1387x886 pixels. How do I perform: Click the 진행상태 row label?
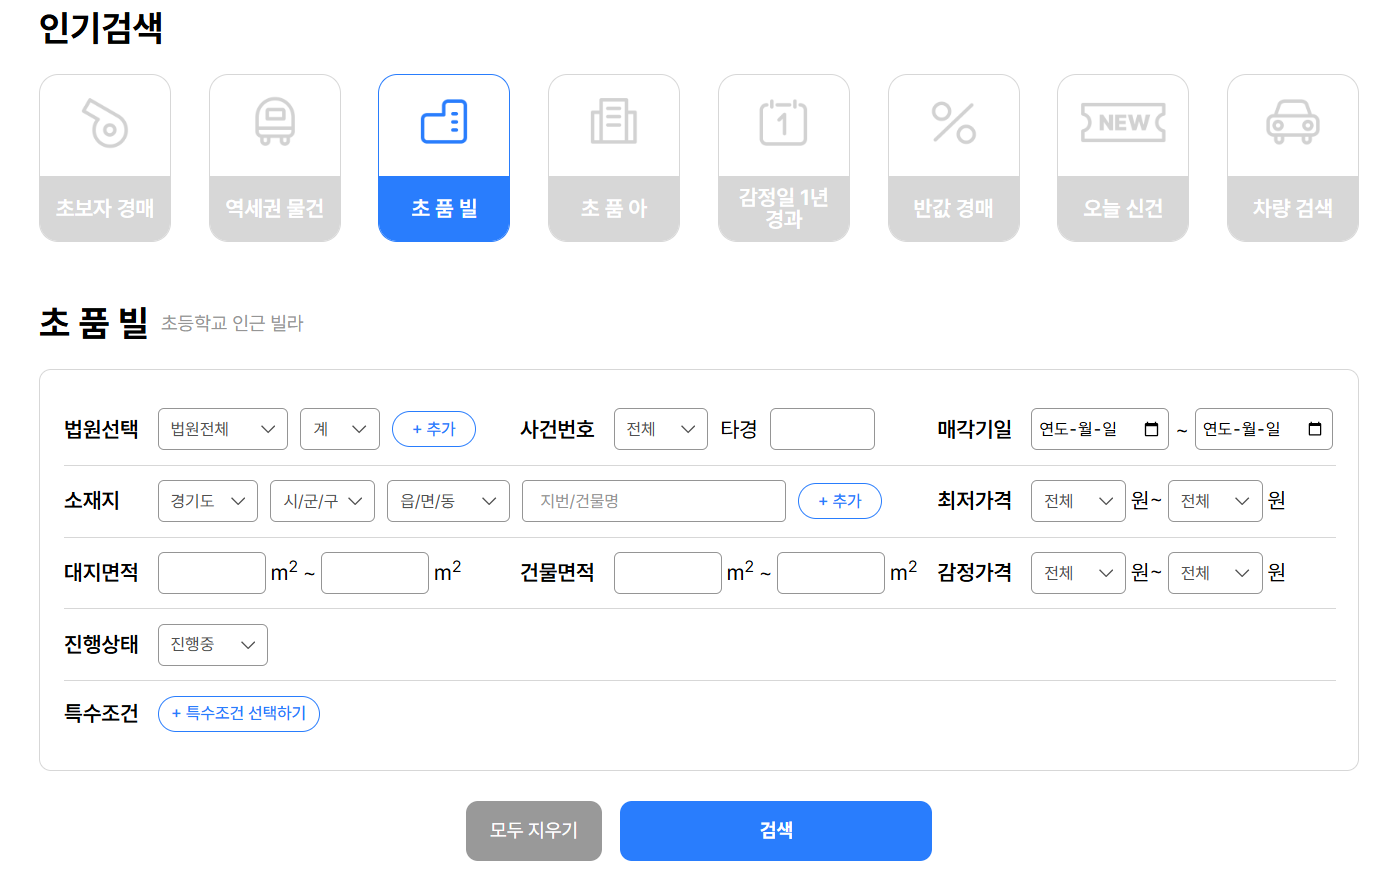pos(101,645)
